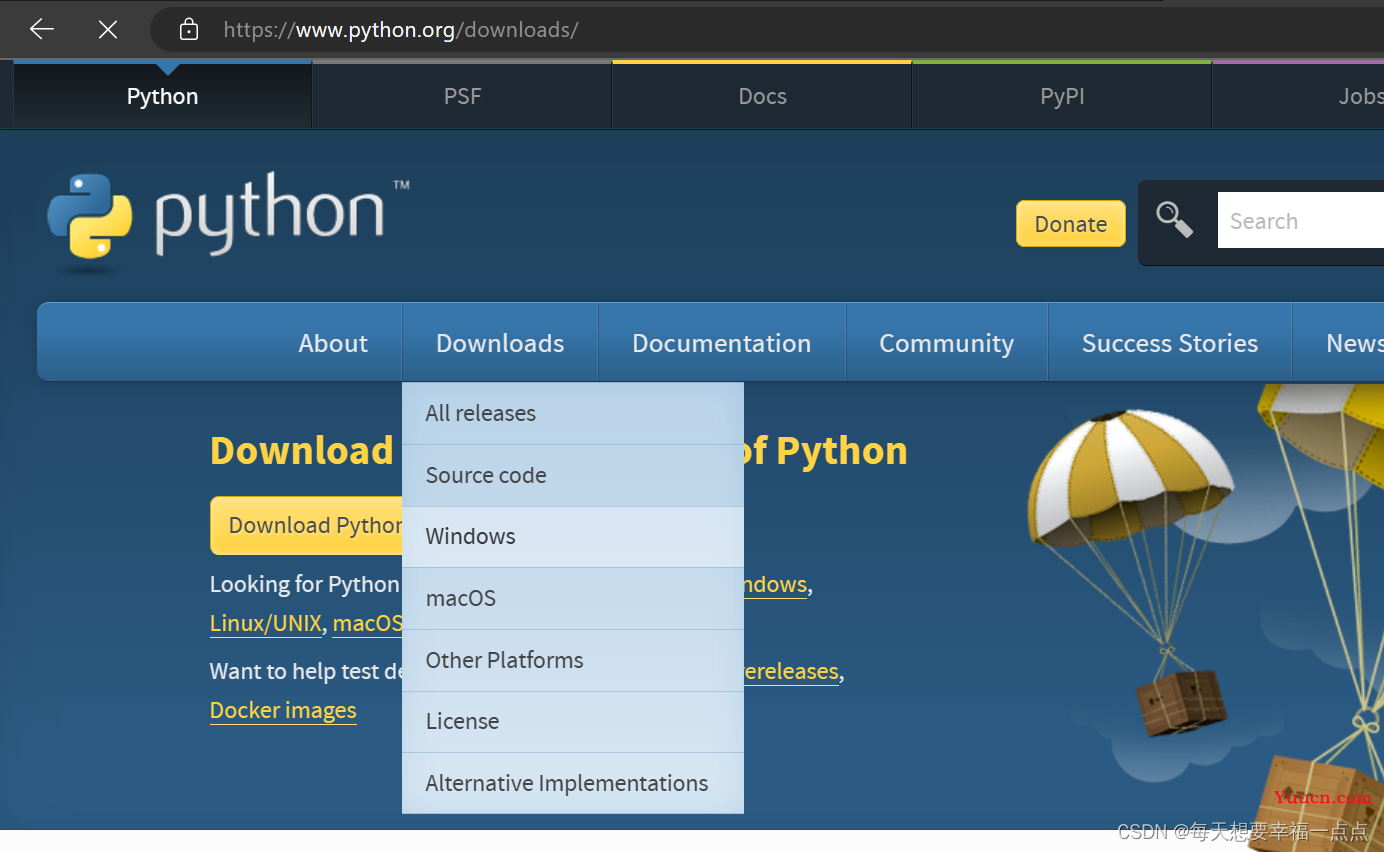The image size is (1384, 852).
Task: Follow the Windows link in paragraph
Action: 775,584
